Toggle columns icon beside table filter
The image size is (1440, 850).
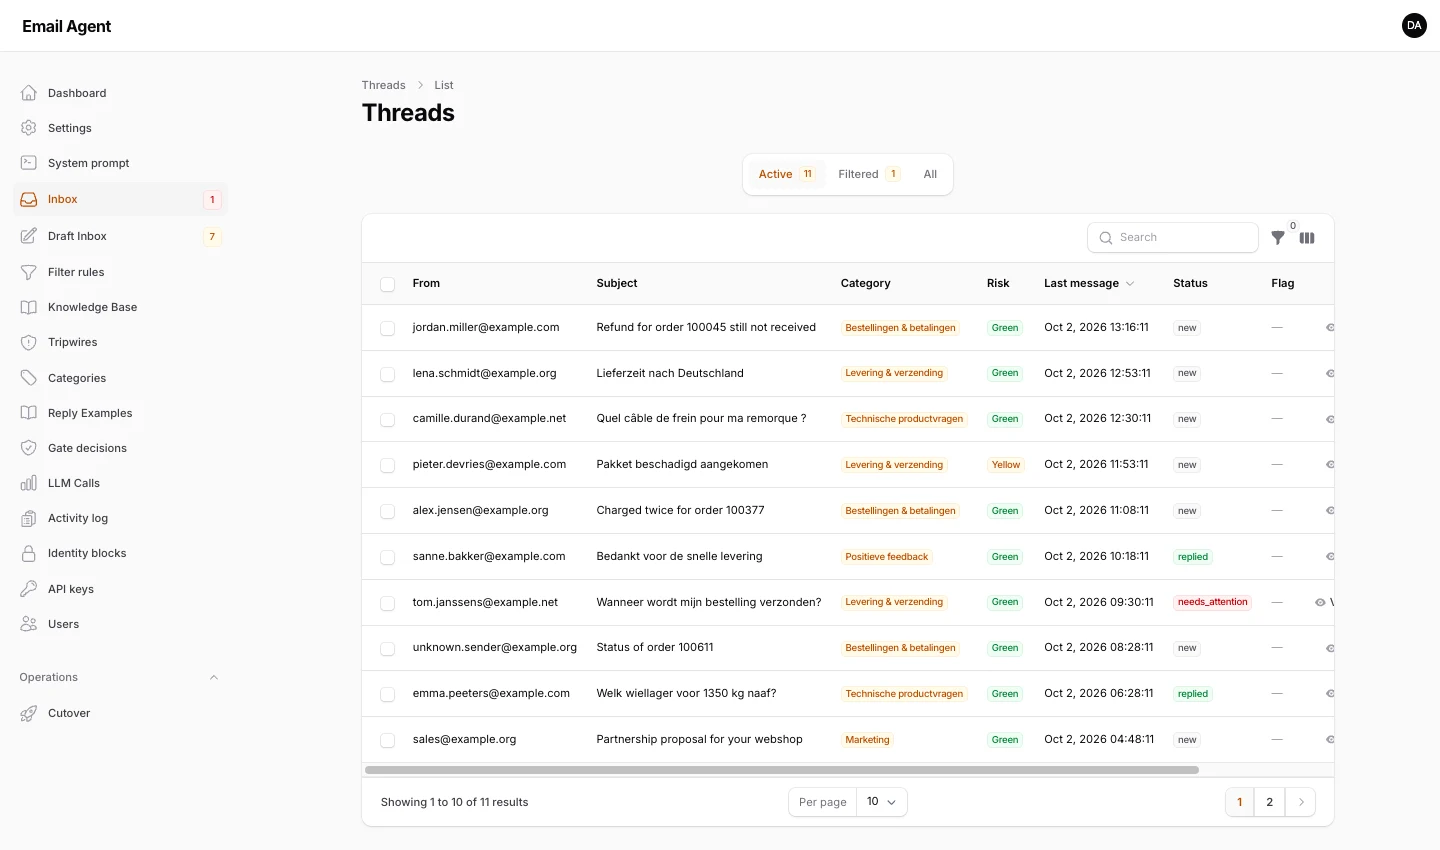[1307, 238]
